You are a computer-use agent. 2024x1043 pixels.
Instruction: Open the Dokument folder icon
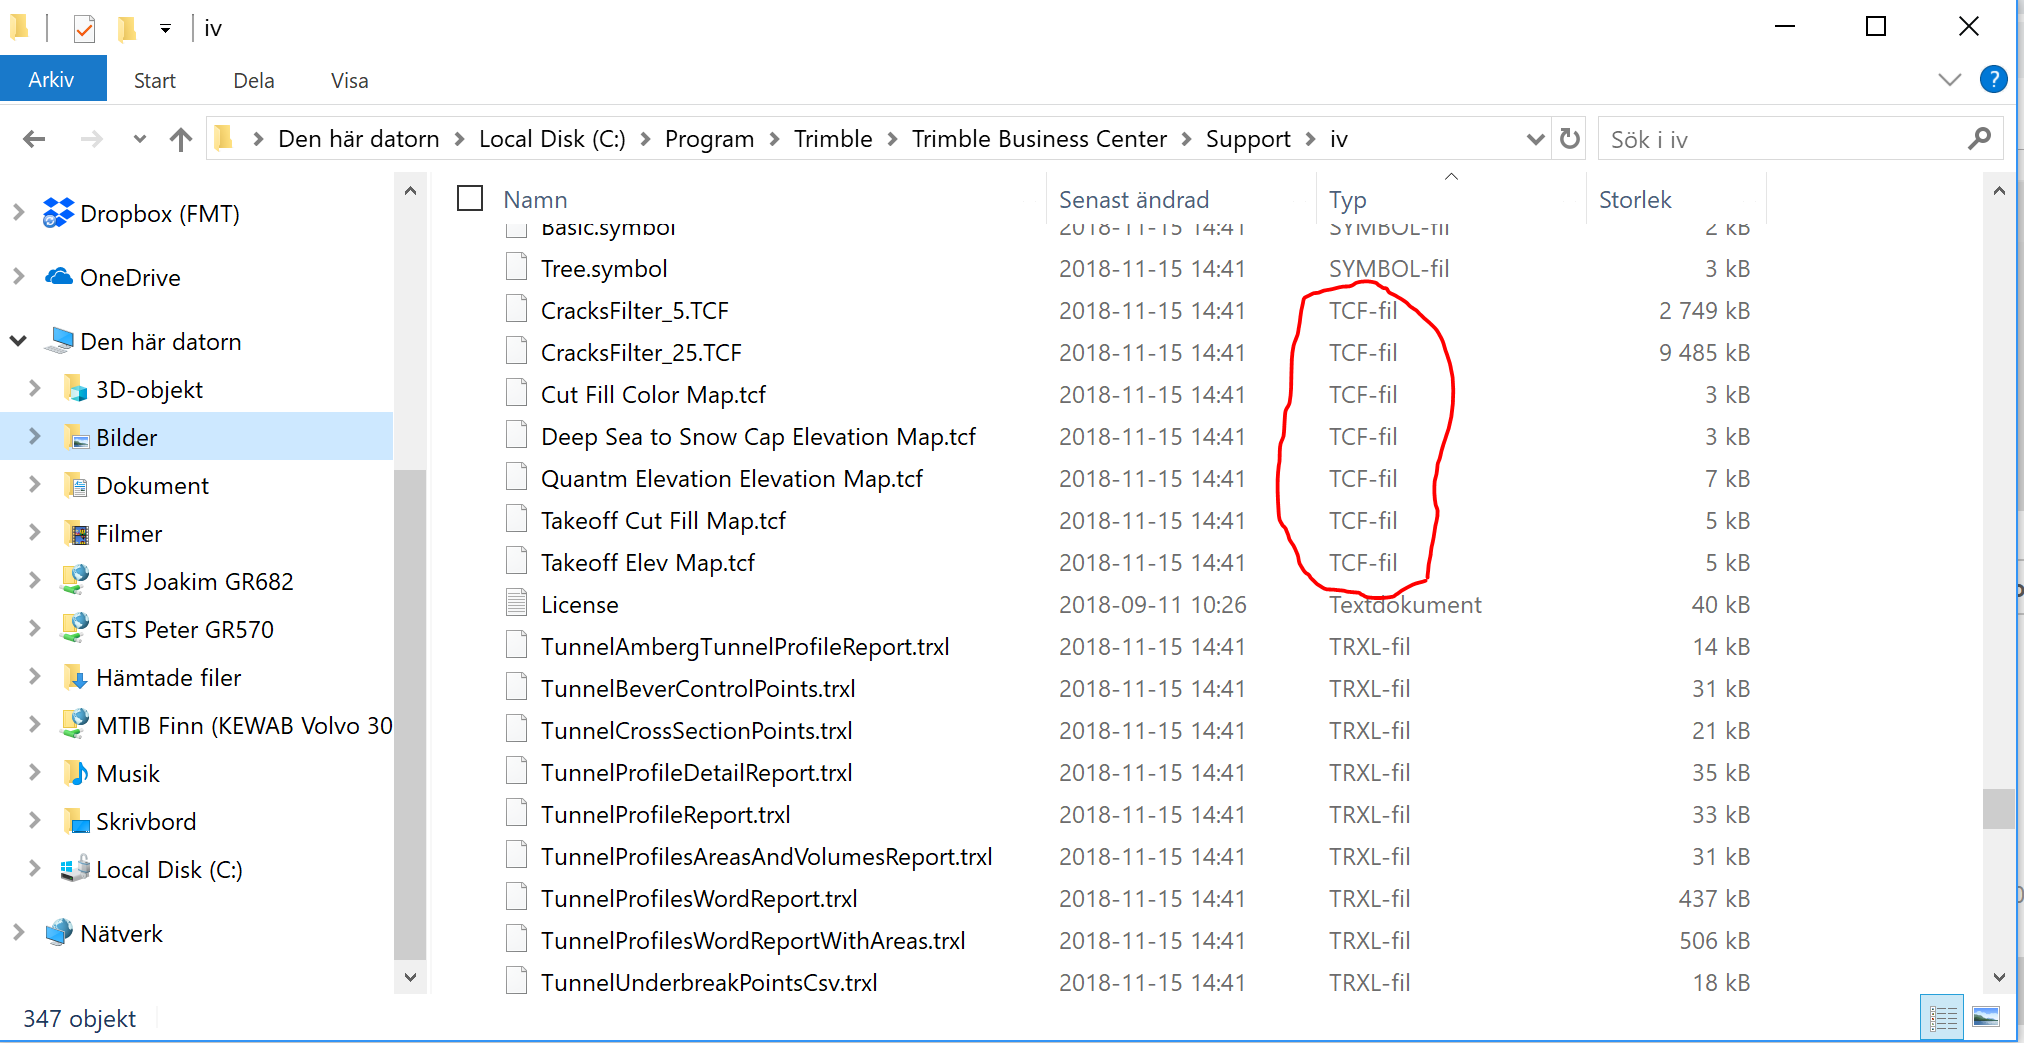point(76,485)
